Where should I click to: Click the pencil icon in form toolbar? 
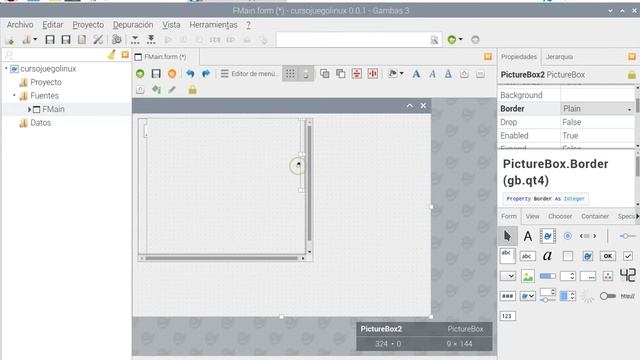(172, 90)
